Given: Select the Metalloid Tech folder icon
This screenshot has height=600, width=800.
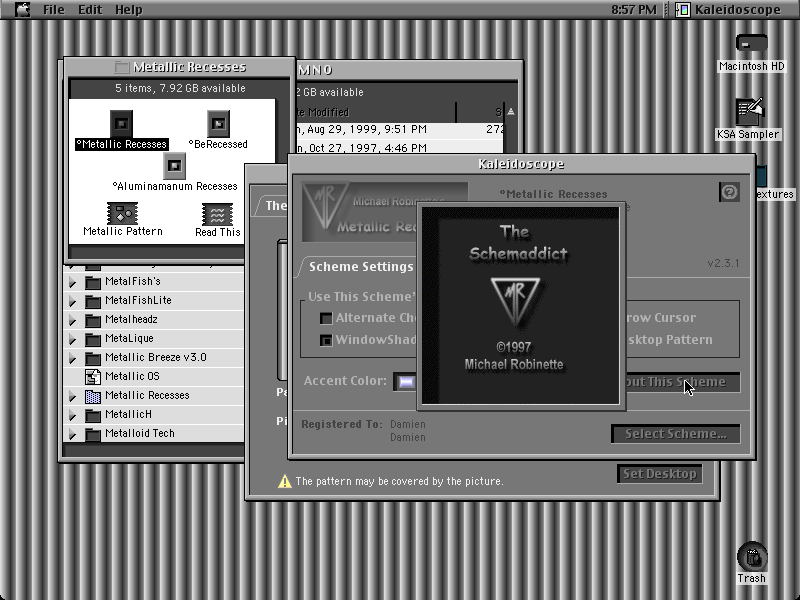Looking at the screenshot, I should (93, 434).
